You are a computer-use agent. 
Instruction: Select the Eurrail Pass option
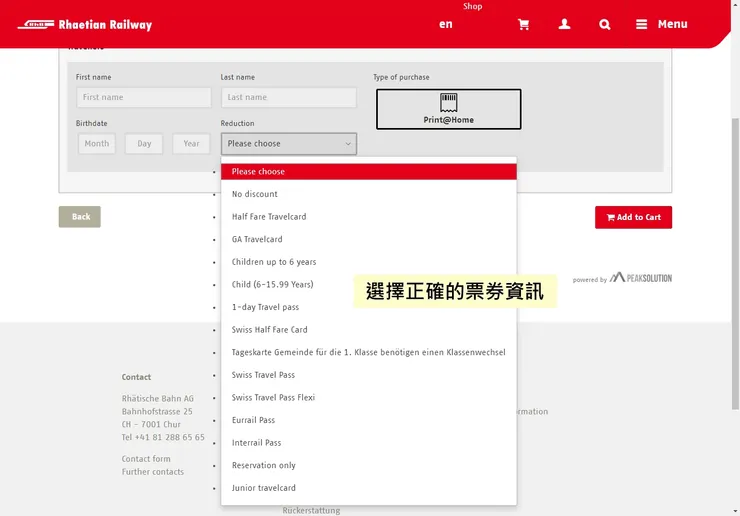[369, 420]
